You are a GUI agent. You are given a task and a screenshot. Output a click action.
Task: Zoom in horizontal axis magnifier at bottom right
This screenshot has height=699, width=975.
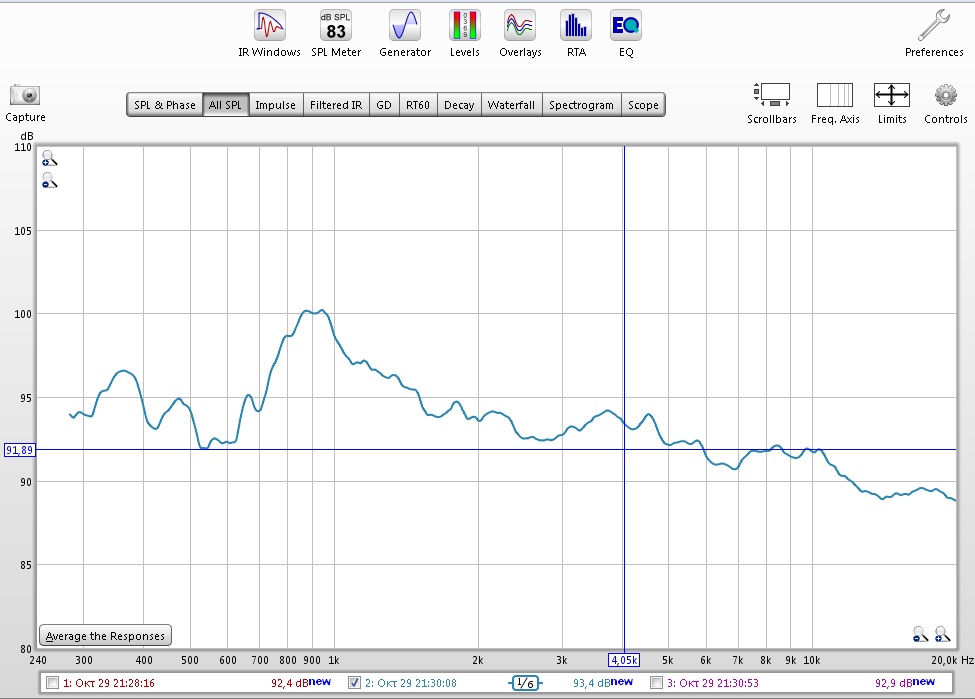click(943, 634)
